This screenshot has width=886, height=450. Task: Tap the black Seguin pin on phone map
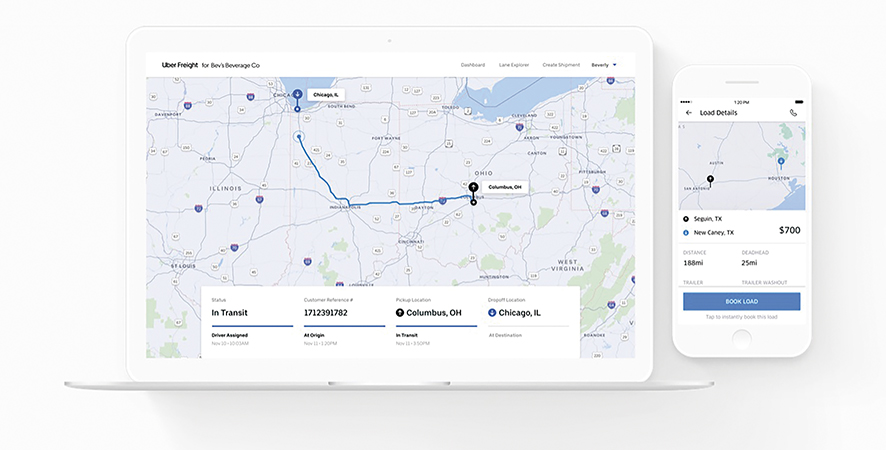coord(710,181)
